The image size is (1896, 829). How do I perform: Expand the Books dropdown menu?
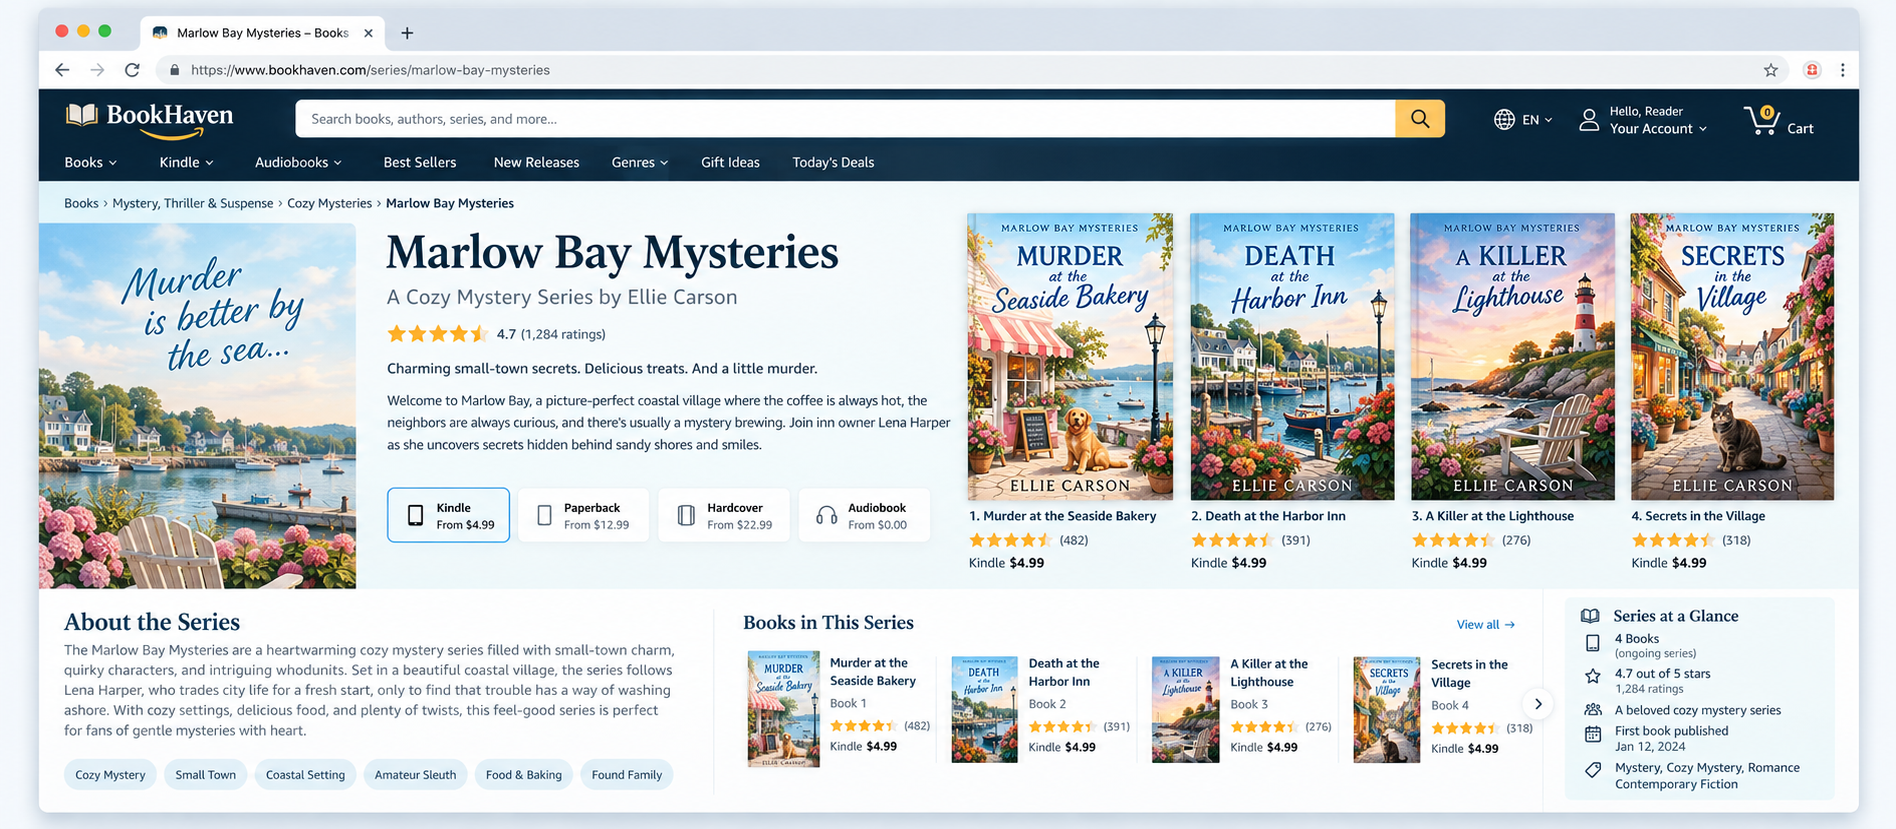coord(91,162)
